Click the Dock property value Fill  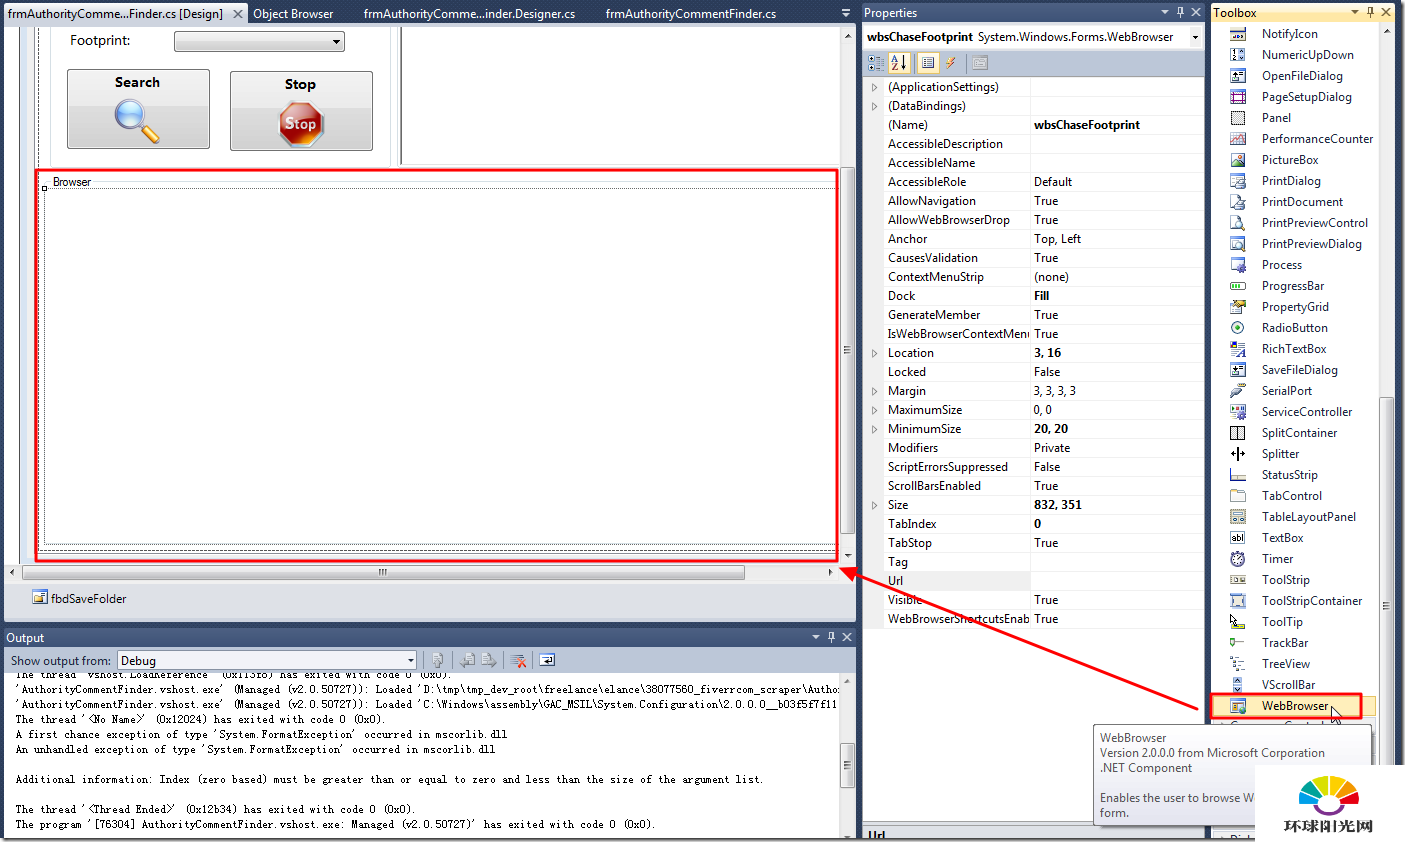click(x=1117, y=296)
